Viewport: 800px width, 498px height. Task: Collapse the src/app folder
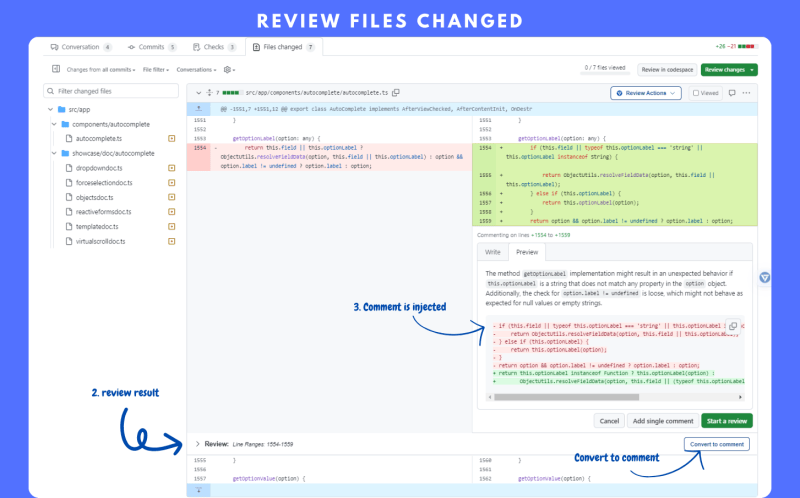51,109
